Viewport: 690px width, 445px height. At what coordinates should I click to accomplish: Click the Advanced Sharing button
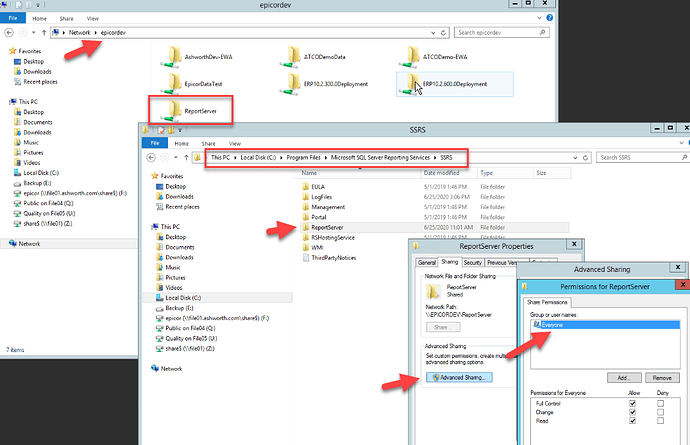click(x=459, y=377)
